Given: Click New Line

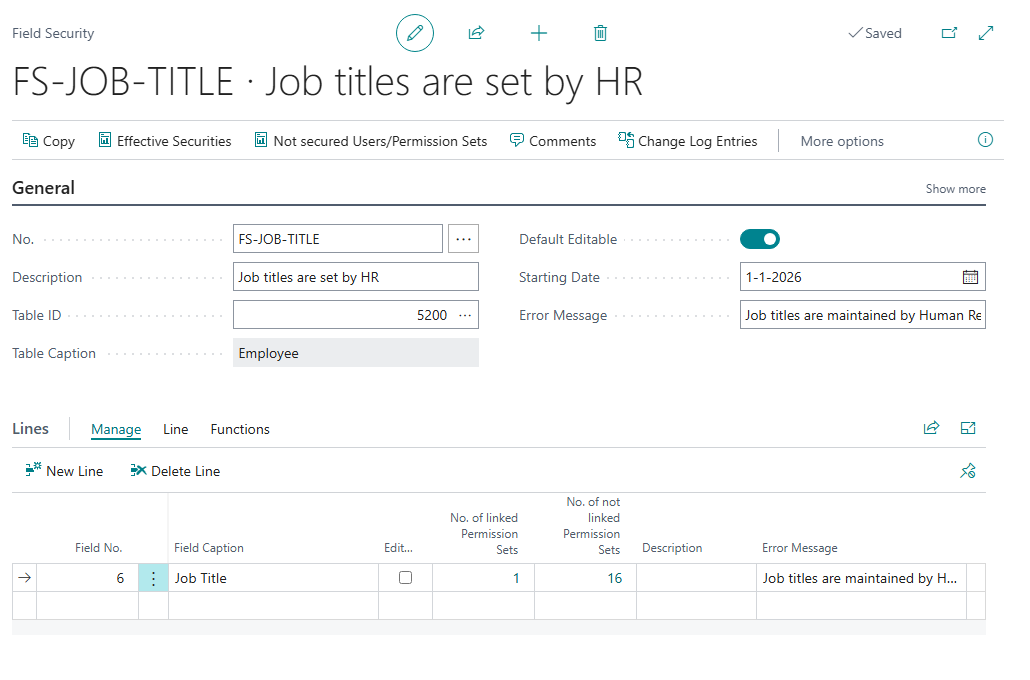Looking at the screenshot, I should pyautogui.click(x=64, y=471).
